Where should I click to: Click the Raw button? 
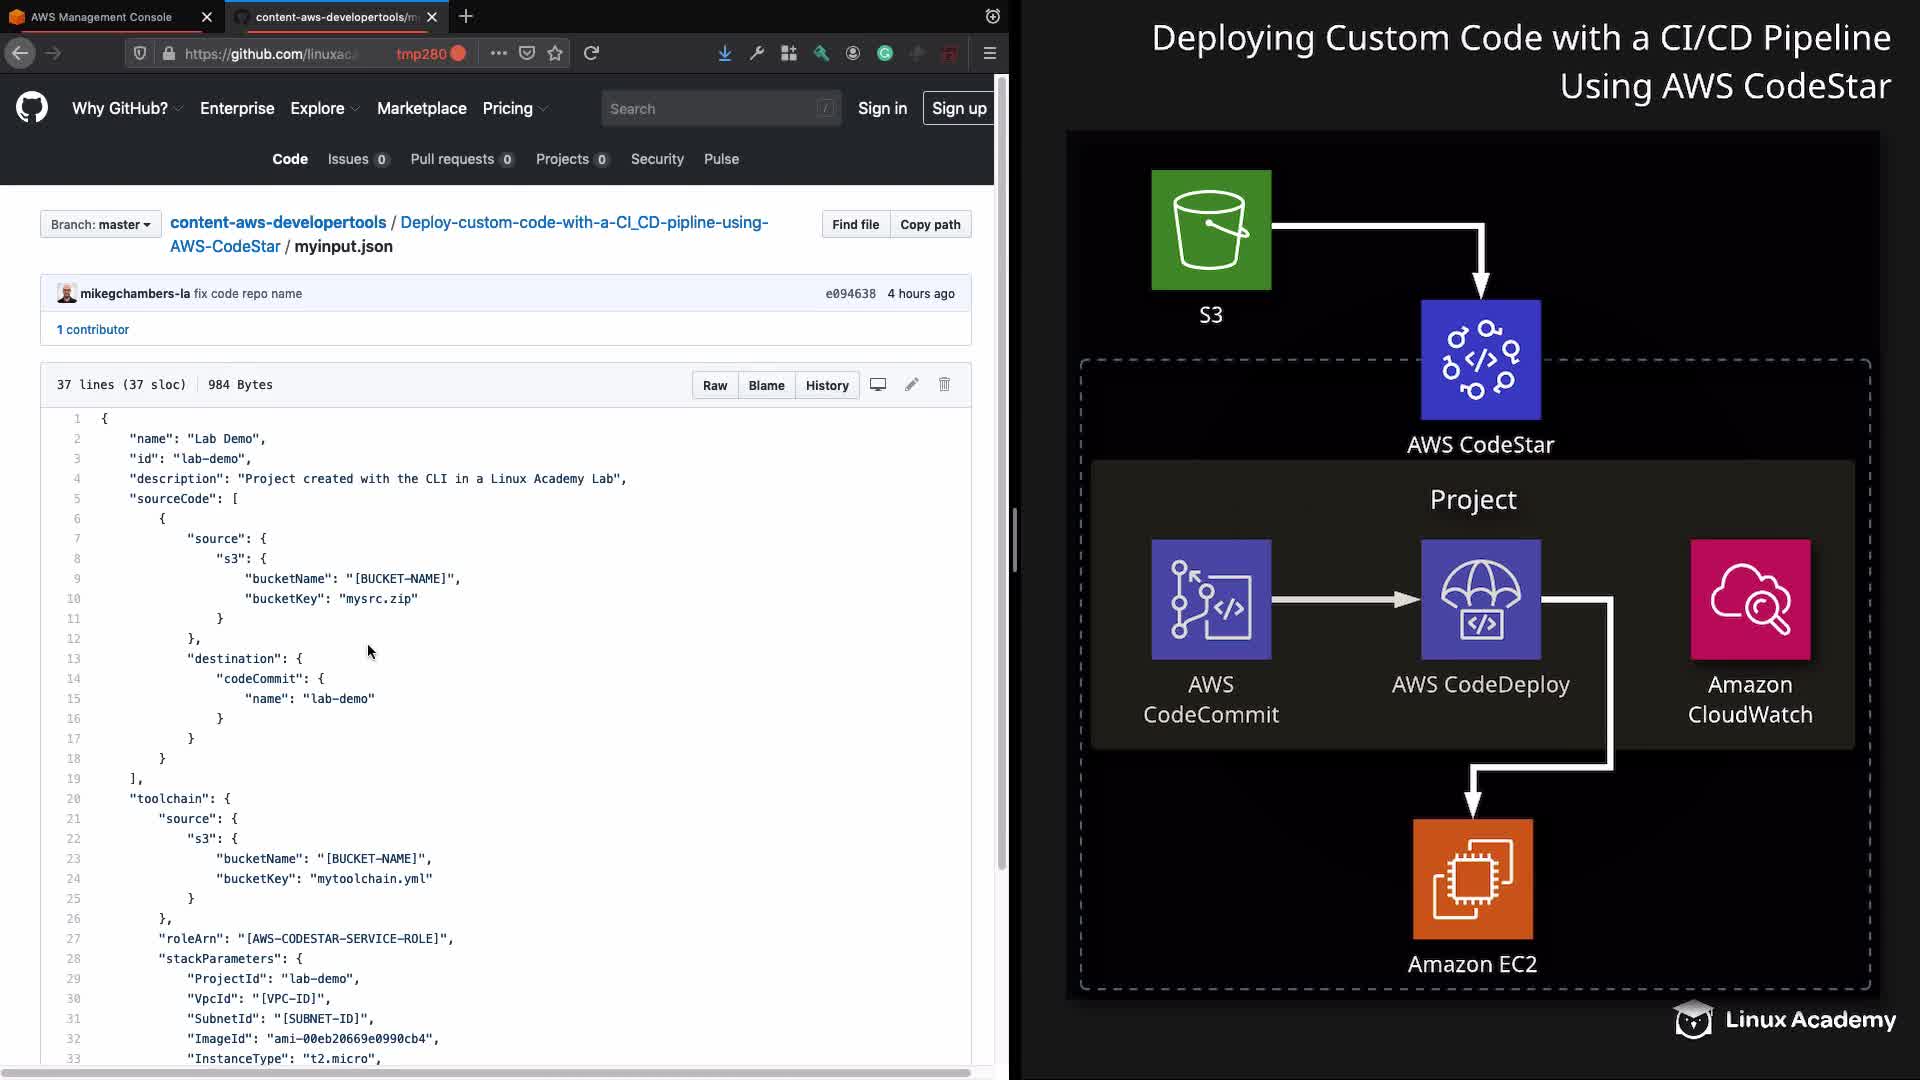pos(715,386)
